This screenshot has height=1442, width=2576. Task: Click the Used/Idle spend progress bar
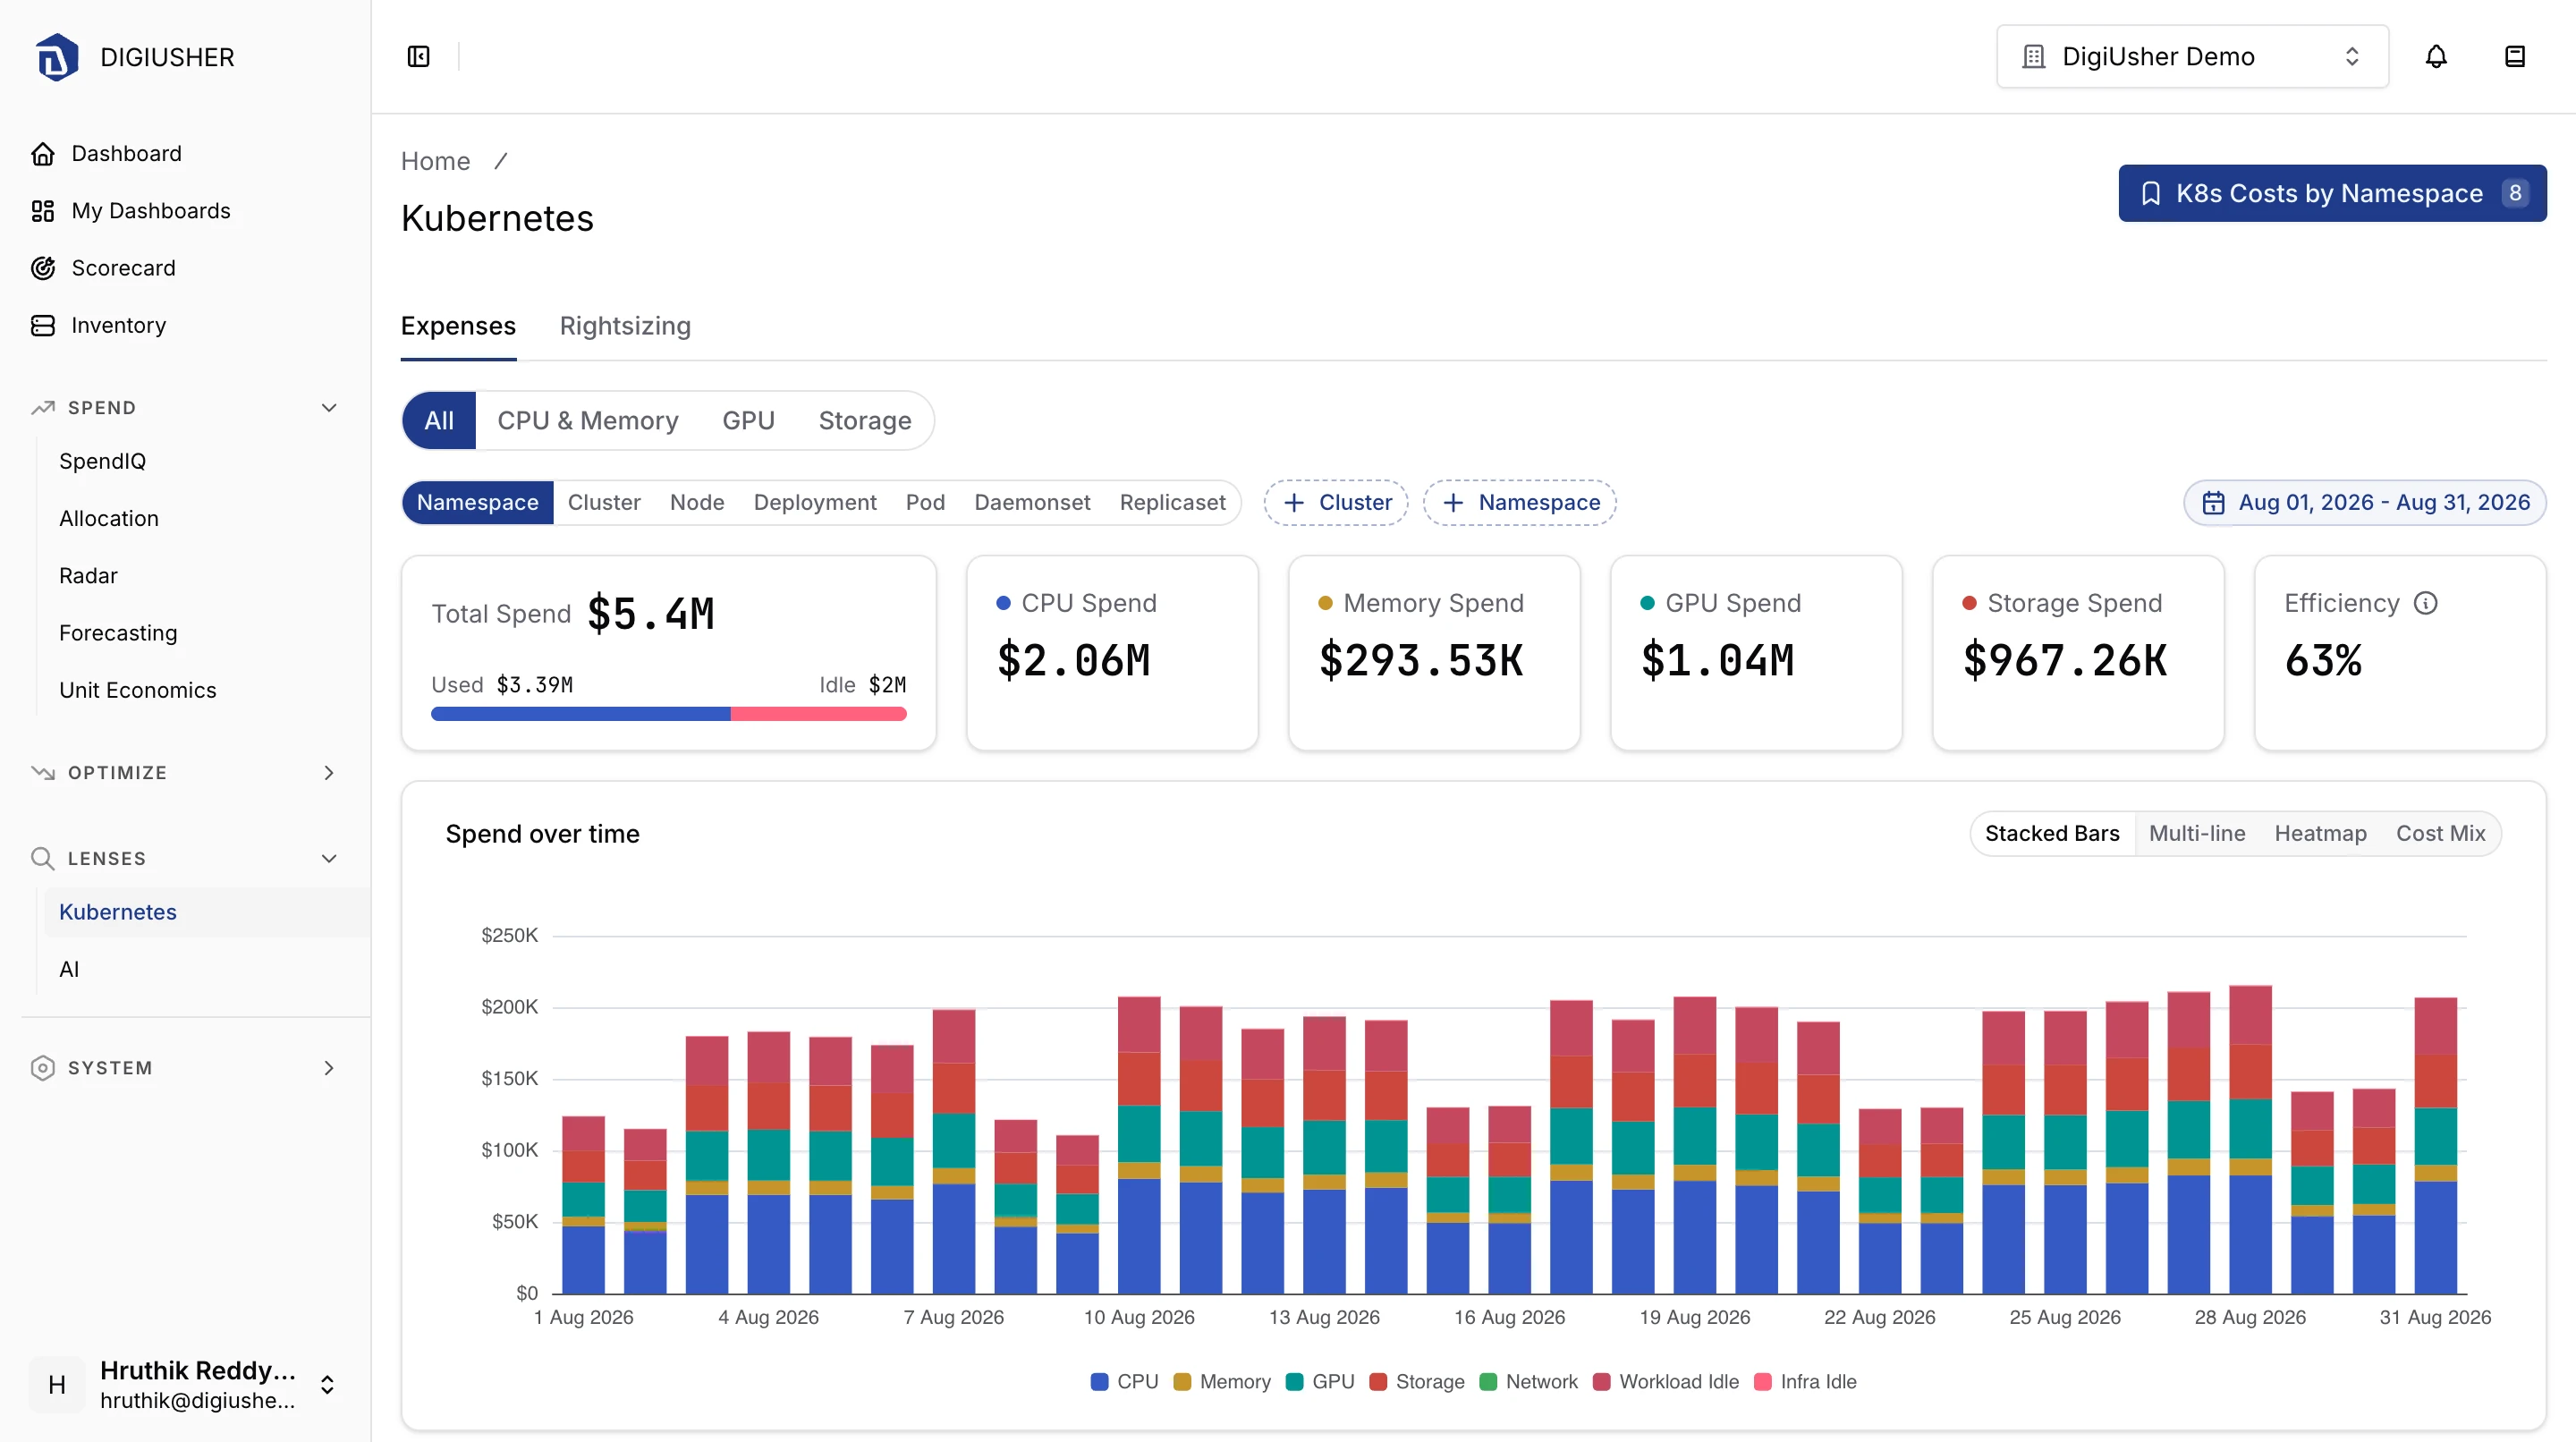coord(669,714)
